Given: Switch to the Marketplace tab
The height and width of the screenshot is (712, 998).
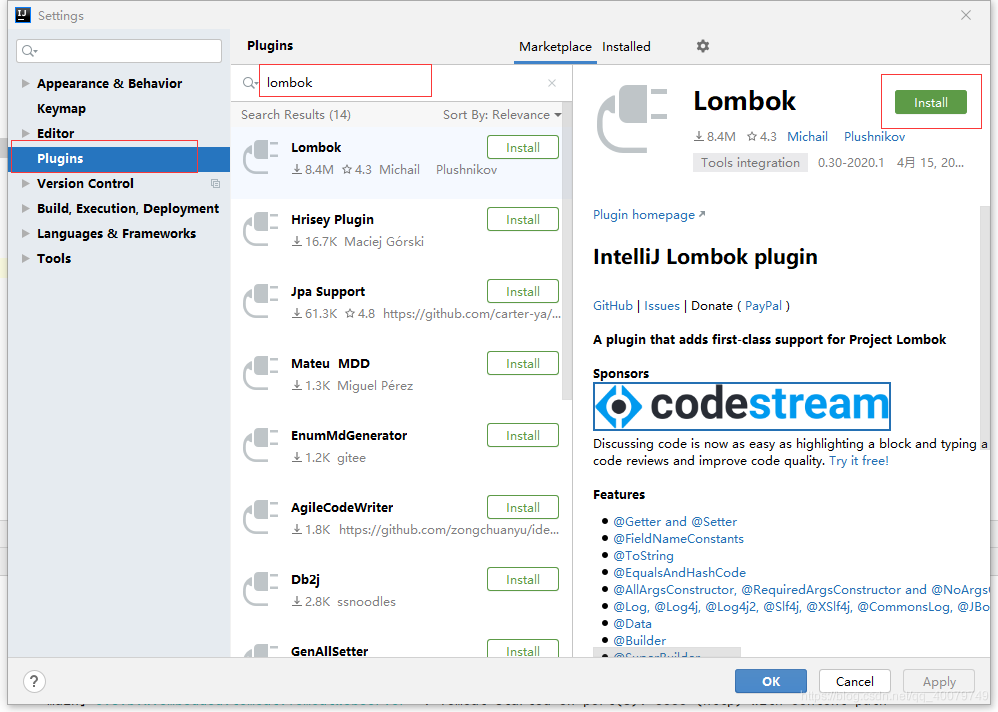Looking at the screenshot, I should tap(555, 46).
